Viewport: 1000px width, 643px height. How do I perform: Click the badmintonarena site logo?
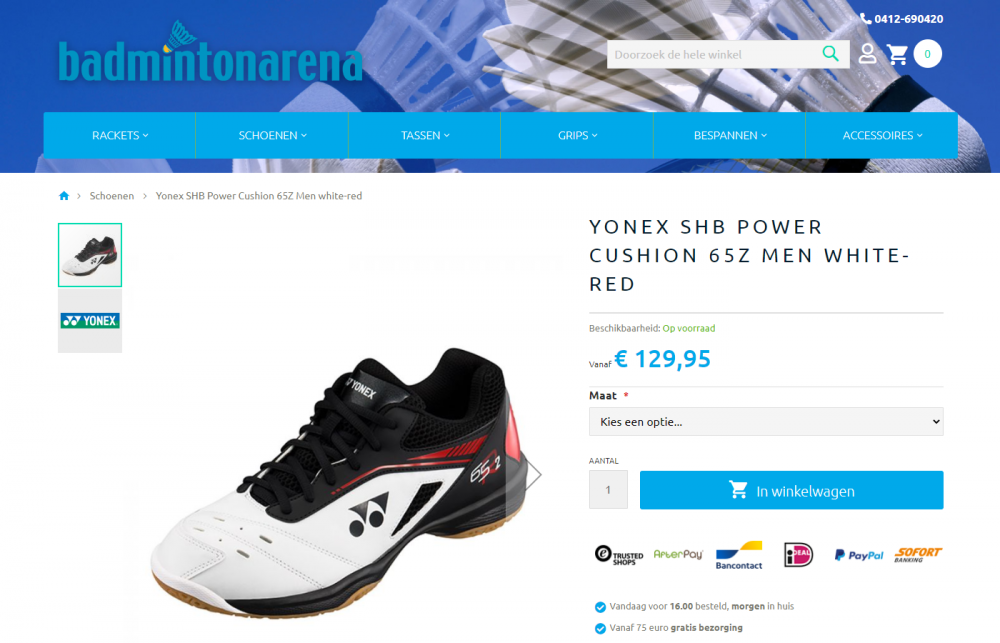[x=210, y=54]
